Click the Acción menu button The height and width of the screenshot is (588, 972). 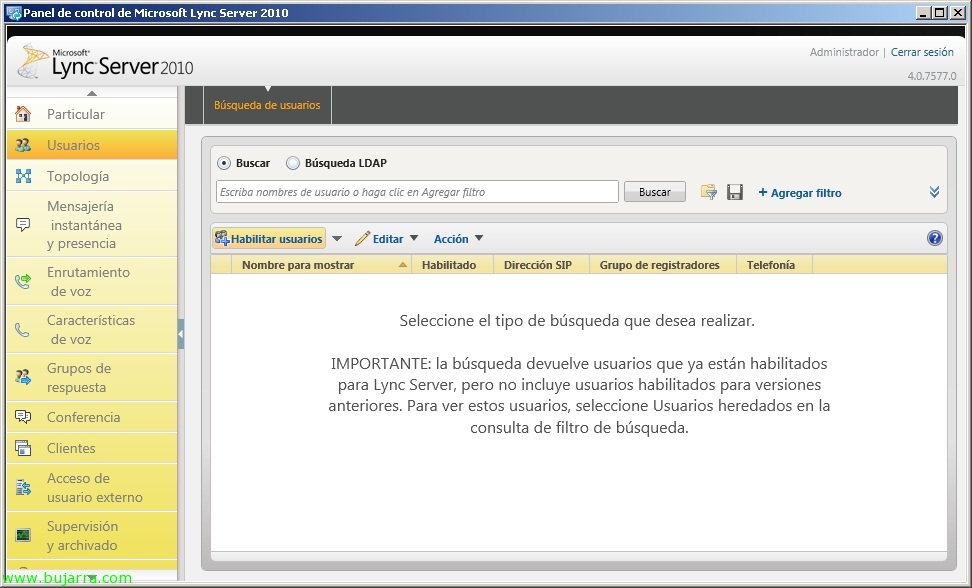pyautogui.click(x=458, y=239)
